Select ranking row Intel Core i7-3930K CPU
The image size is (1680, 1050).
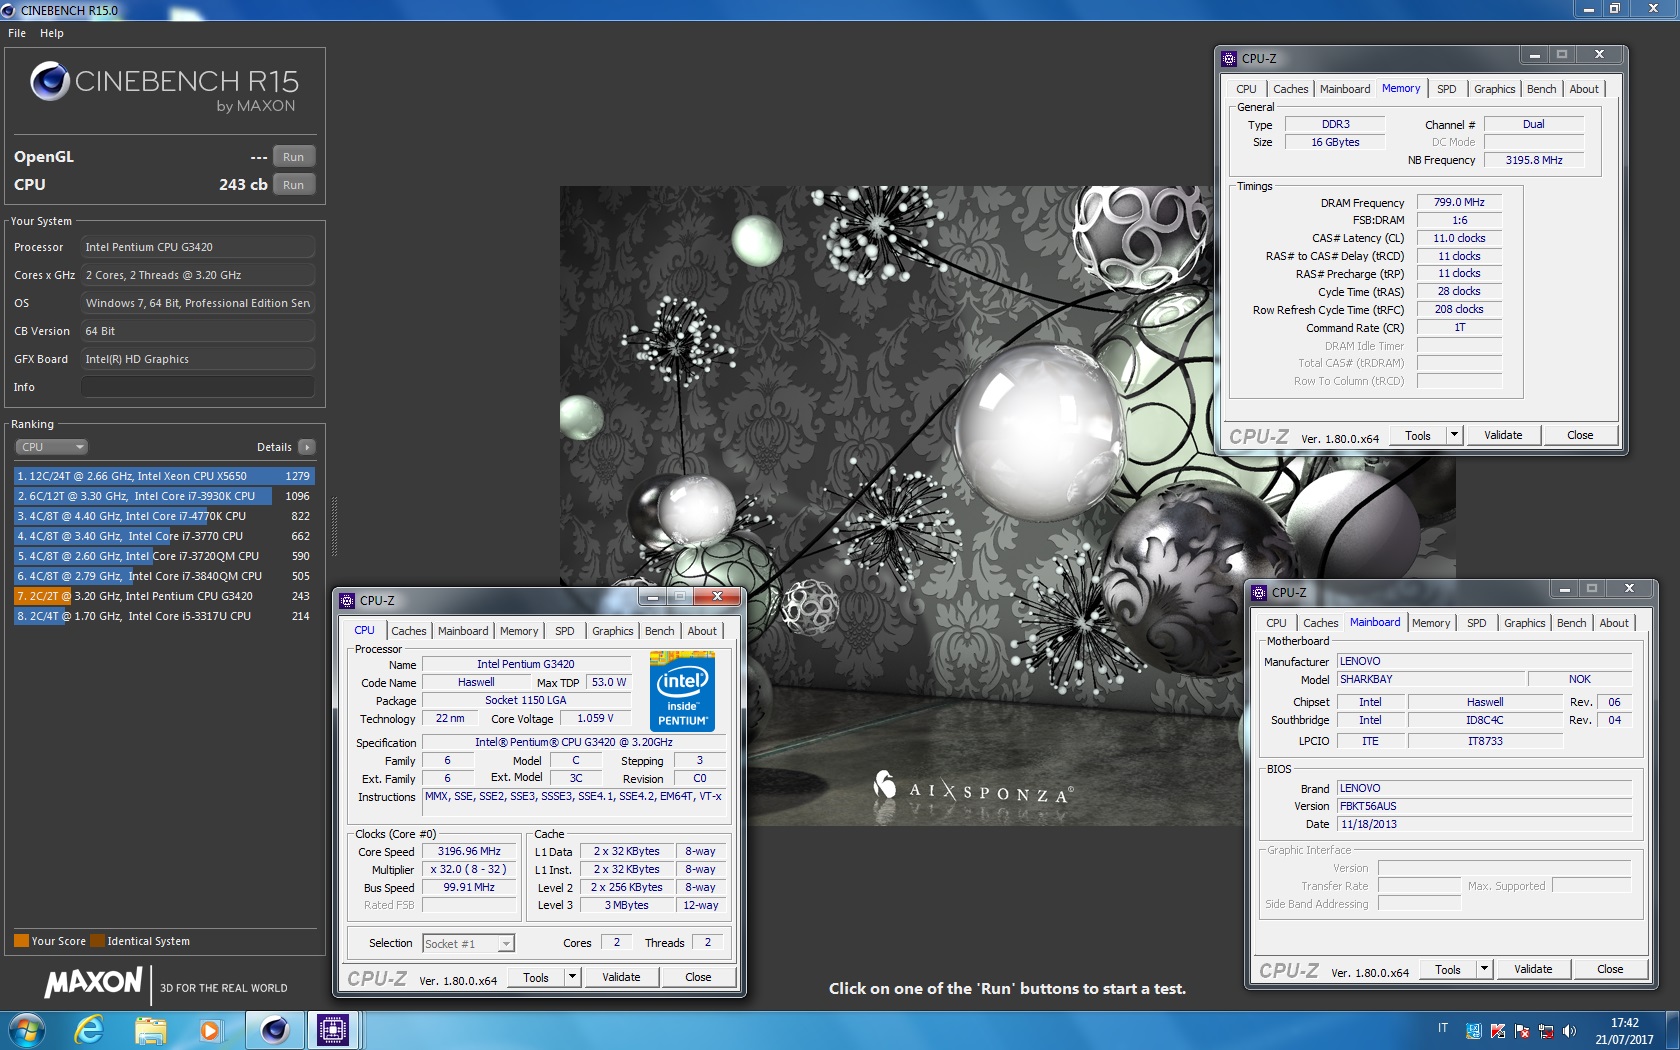[165, 496]
